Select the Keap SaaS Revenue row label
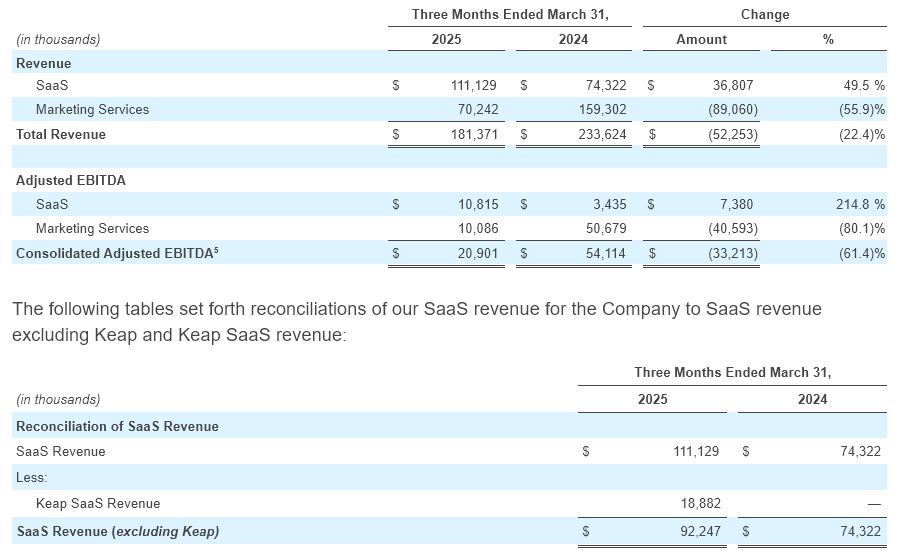 (98, 504)
